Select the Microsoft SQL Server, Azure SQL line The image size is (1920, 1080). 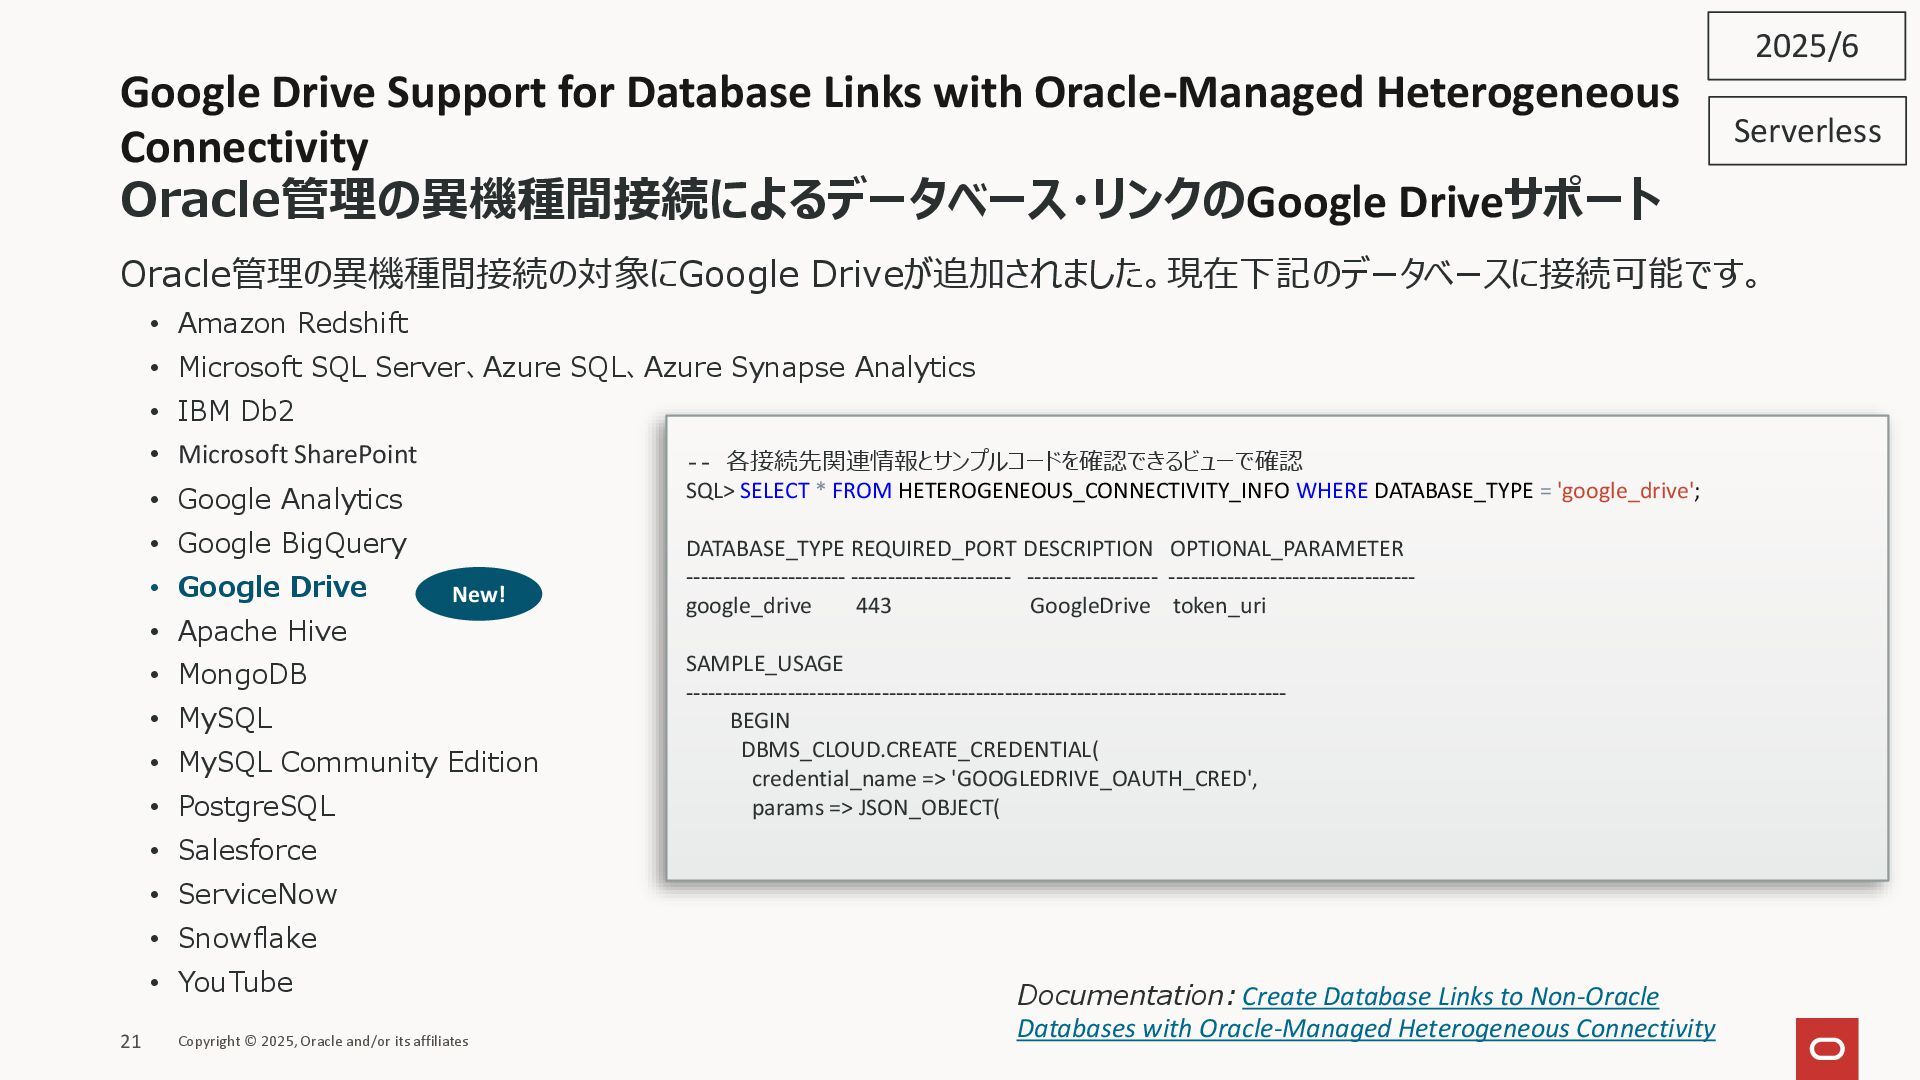(x=576, y=367)
